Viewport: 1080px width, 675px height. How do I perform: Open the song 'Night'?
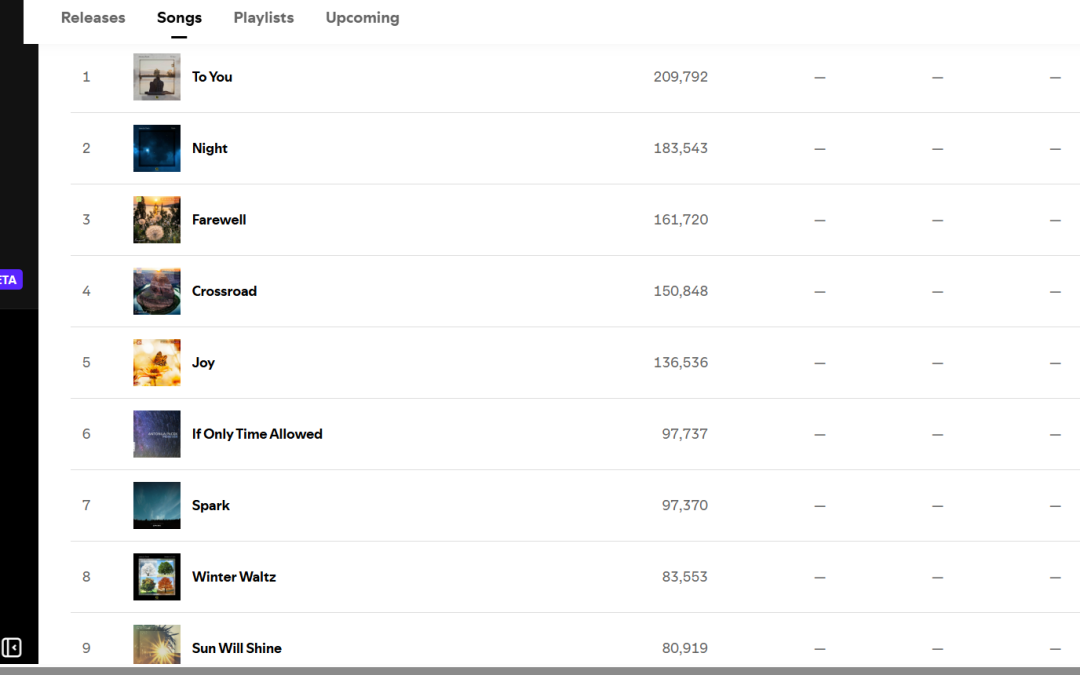209,147
